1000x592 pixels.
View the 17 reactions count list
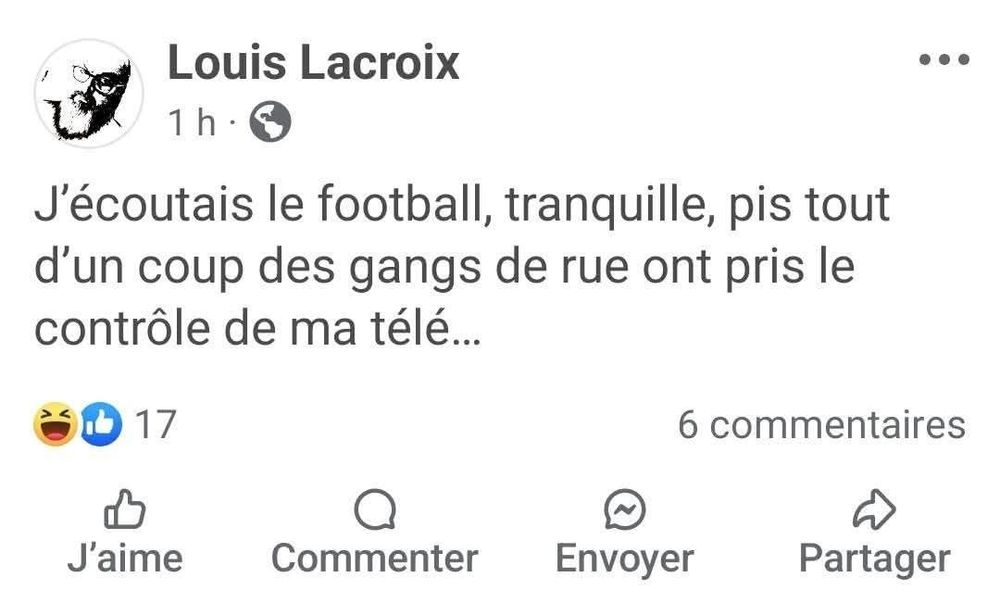point(156,425)
